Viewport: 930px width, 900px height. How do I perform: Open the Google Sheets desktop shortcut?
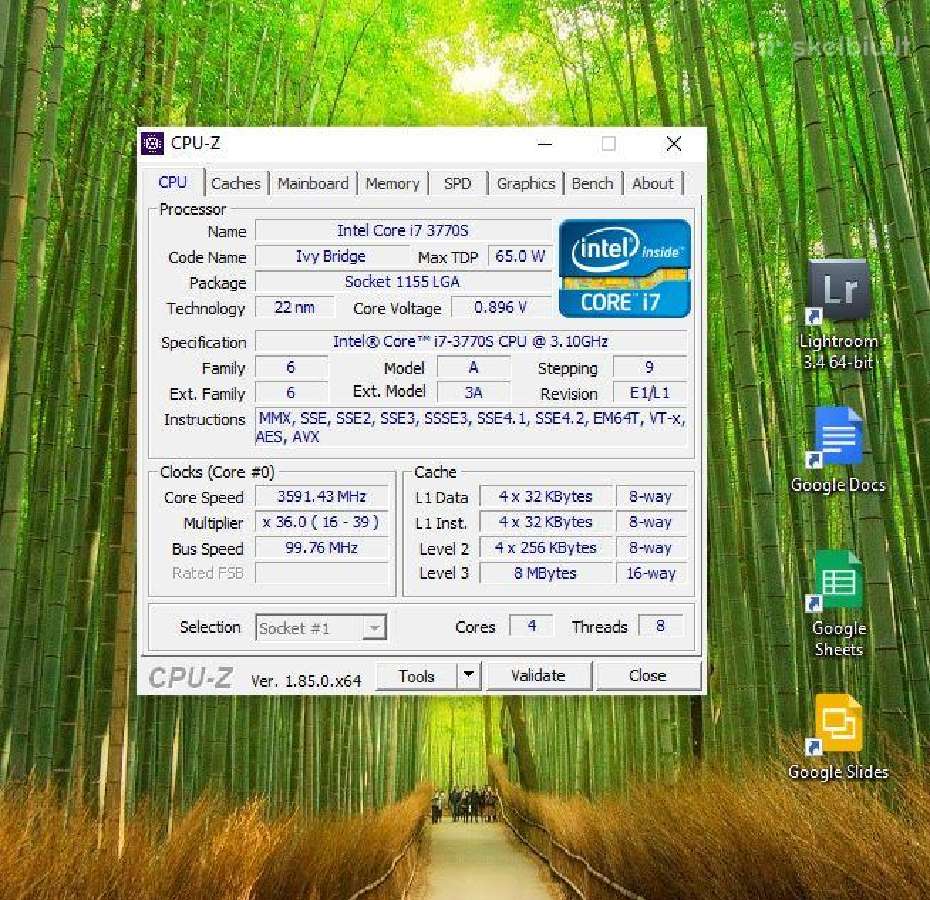[838, 603]
